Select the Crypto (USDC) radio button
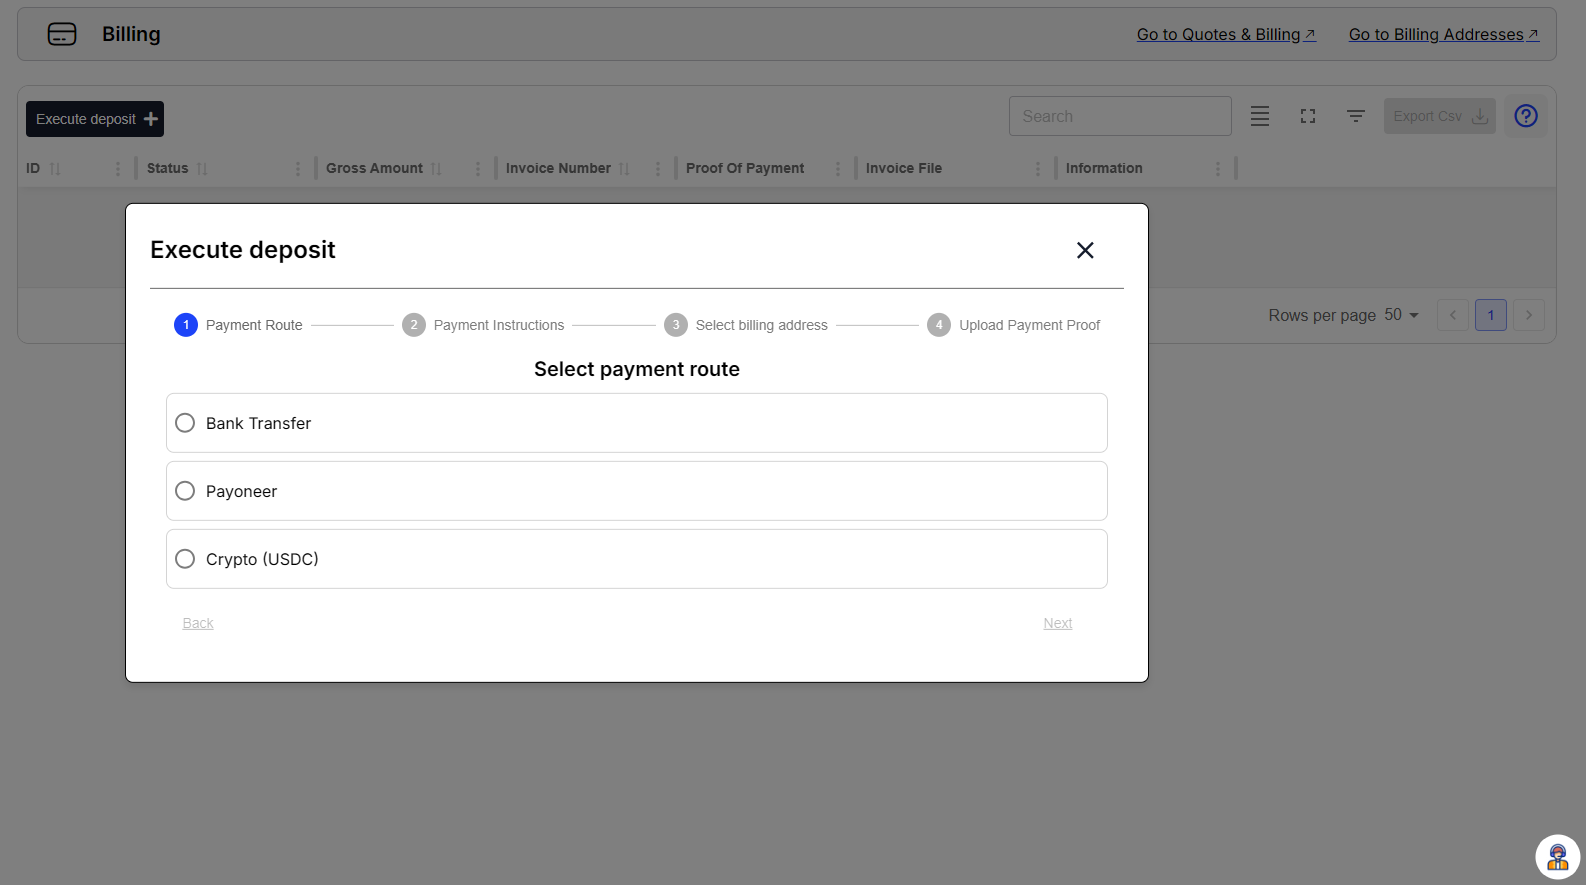 click(x=185, y=559)
